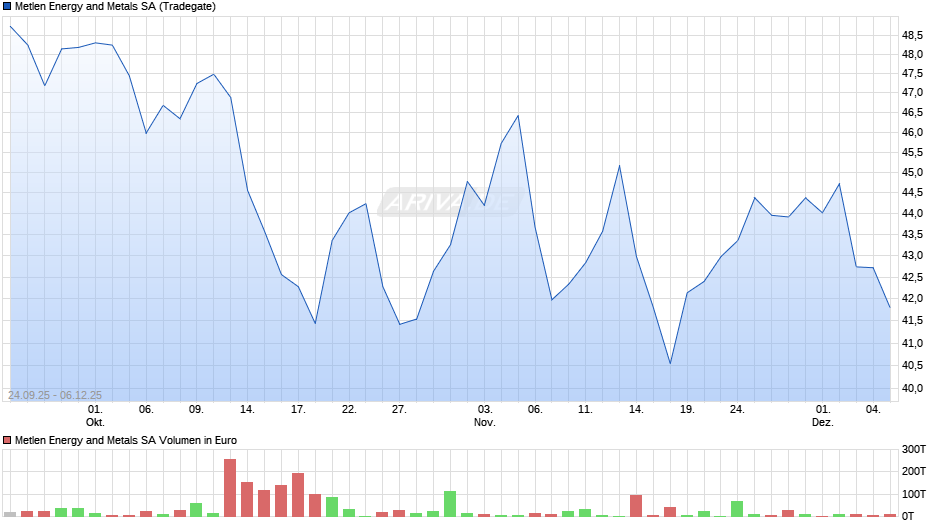Select the 'Metlen Energy and Metals SA Volumen in Euro' label
This screenshot has width=940, height=526.
(x=126, y=440)
